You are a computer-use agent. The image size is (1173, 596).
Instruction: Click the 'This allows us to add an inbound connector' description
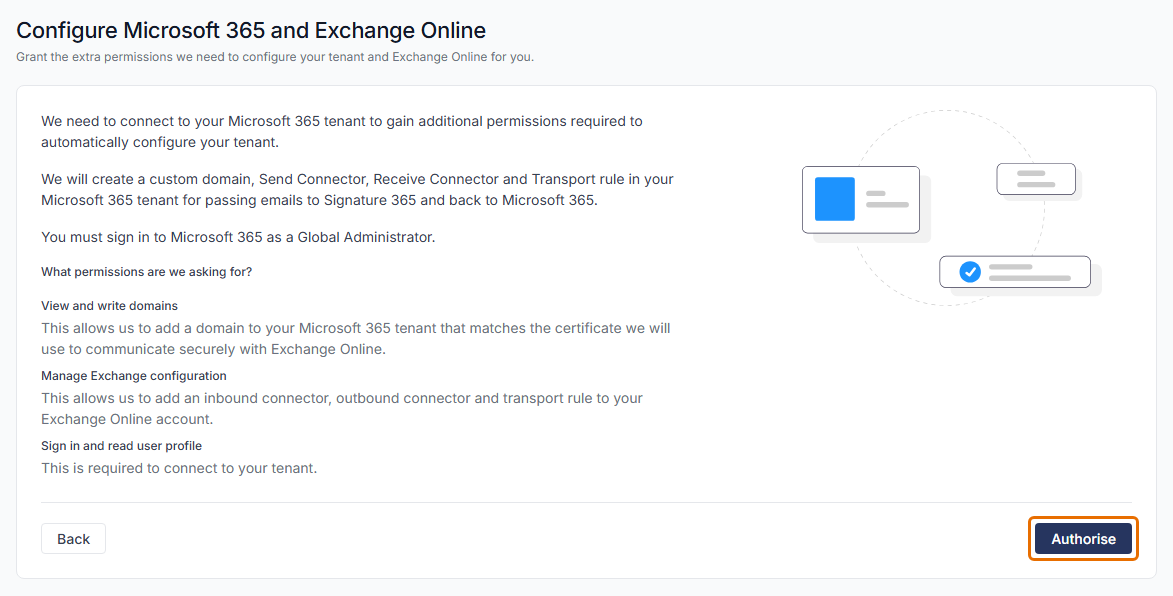[342, 408]
